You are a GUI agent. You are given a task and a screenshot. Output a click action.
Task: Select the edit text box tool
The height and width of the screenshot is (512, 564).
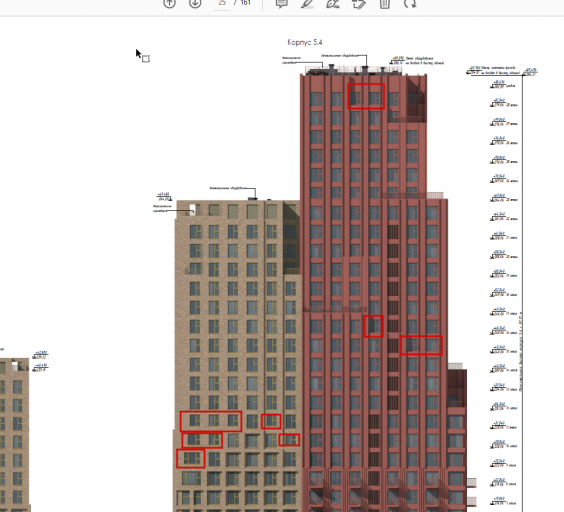click(359, 4)
